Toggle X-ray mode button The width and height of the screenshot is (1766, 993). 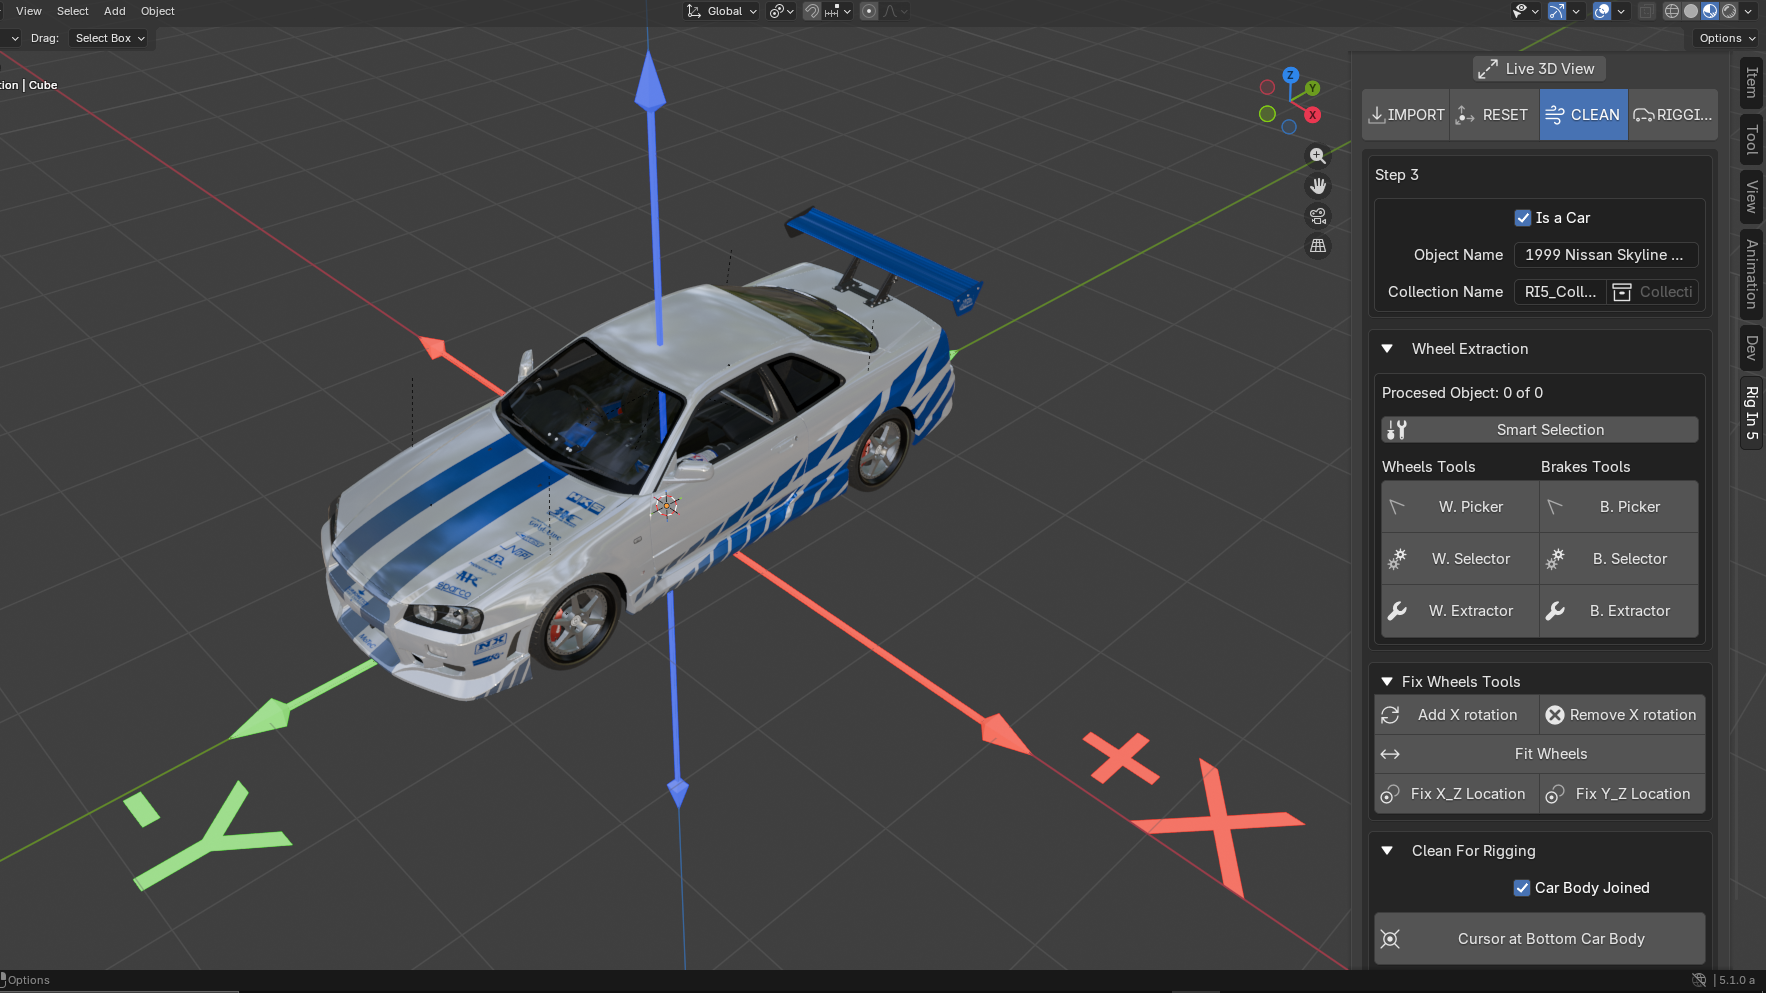[1646, 11]
